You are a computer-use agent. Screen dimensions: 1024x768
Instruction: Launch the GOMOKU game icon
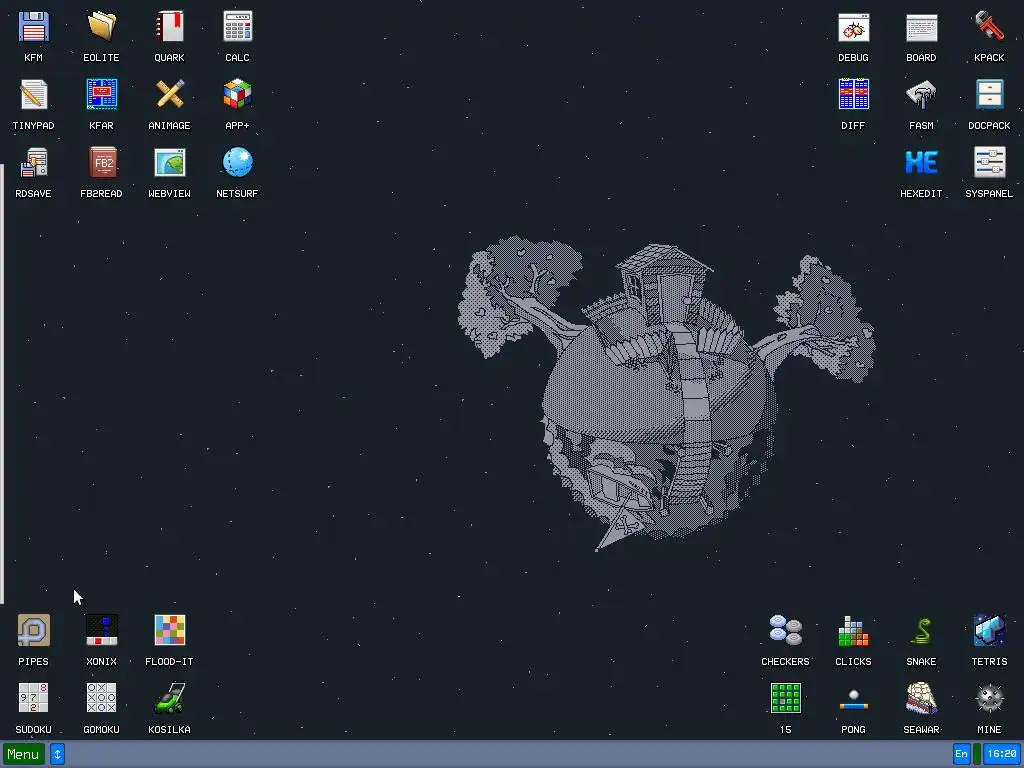(x=101, y=699)
